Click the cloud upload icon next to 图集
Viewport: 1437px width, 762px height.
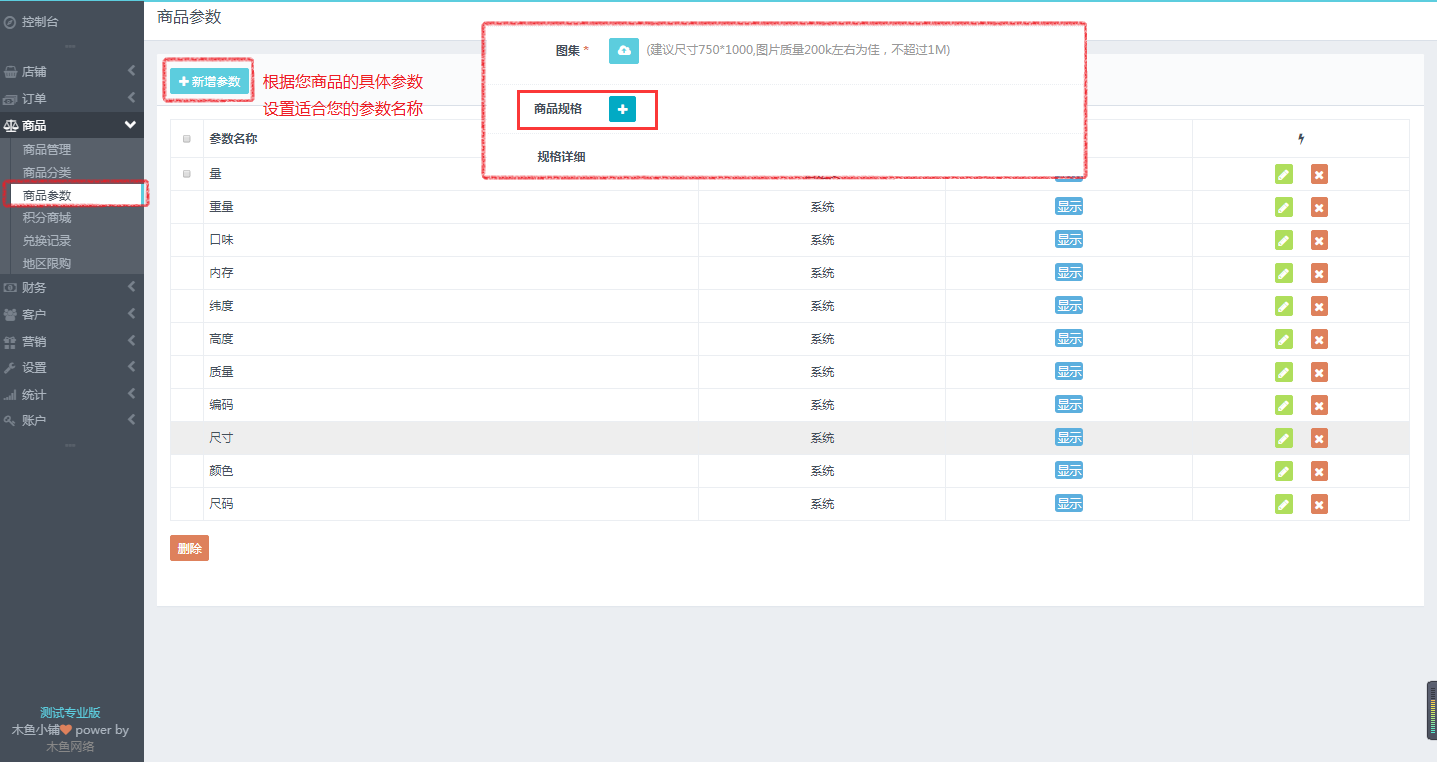[x=623, y=51]
